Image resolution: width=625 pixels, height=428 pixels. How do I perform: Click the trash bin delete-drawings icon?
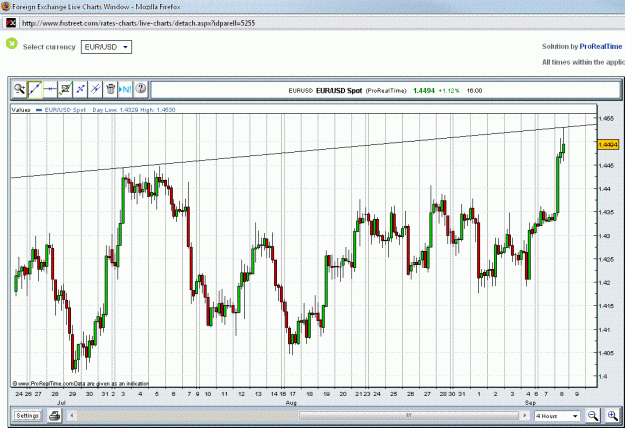[x=110, y=89]
